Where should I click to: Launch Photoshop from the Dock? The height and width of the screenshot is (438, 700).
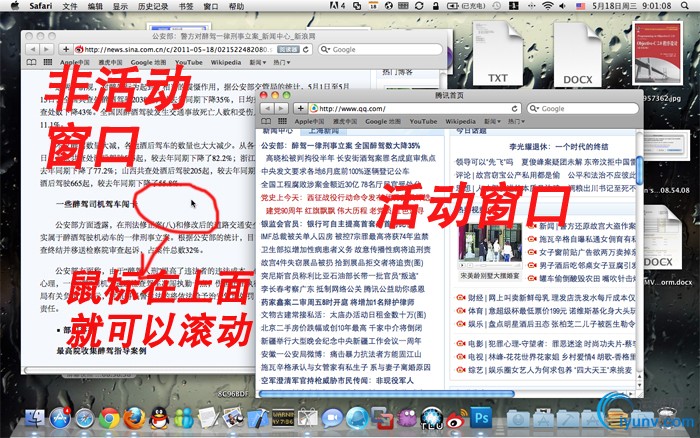click(x=481, y=418)
